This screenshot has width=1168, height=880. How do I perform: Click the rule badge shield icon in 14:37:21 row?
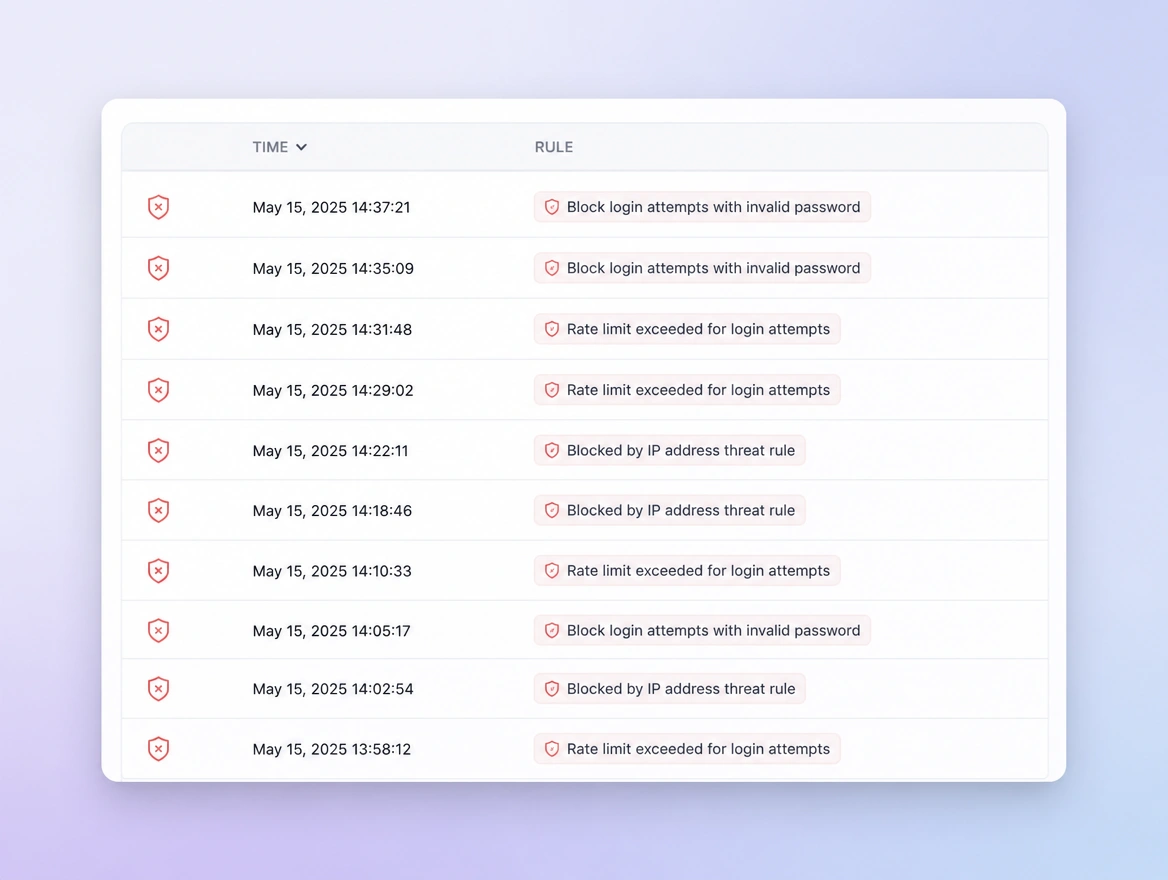point(551,207)
